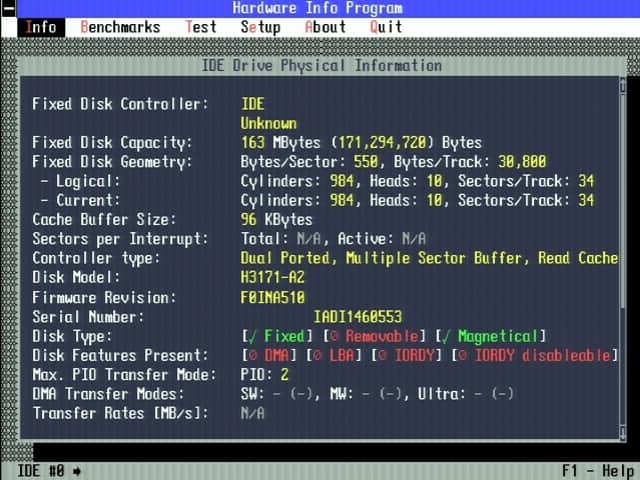Click the serial number IADI1460553
Image resolution: width=640 pixels, height=480 pixels.
click(358, 317)
